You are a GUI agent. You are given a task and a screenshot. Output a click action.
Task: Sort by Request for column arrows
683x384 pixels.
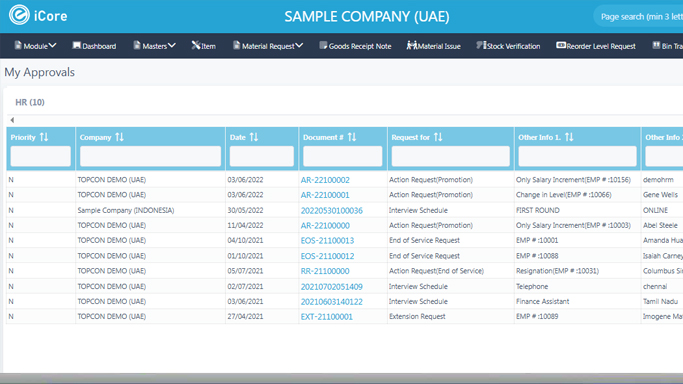[438, 137]
